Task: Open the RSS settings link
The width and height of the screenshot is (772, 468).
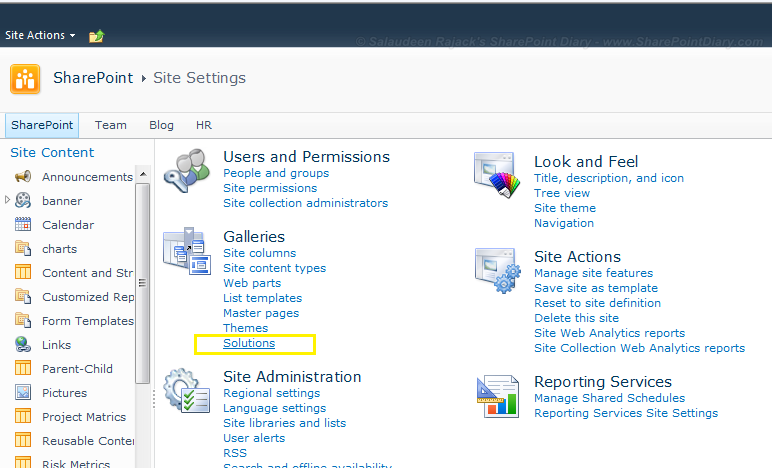Action: click(235, 453)
